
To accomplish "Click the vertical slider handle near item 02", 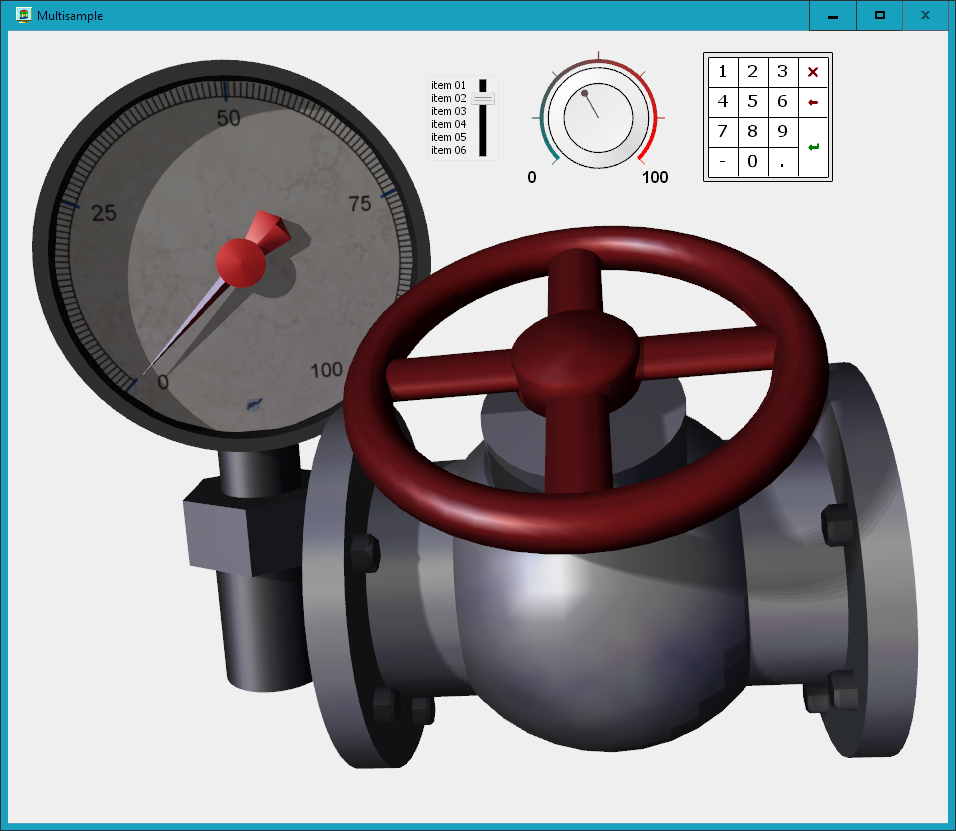I will (483, 99).
